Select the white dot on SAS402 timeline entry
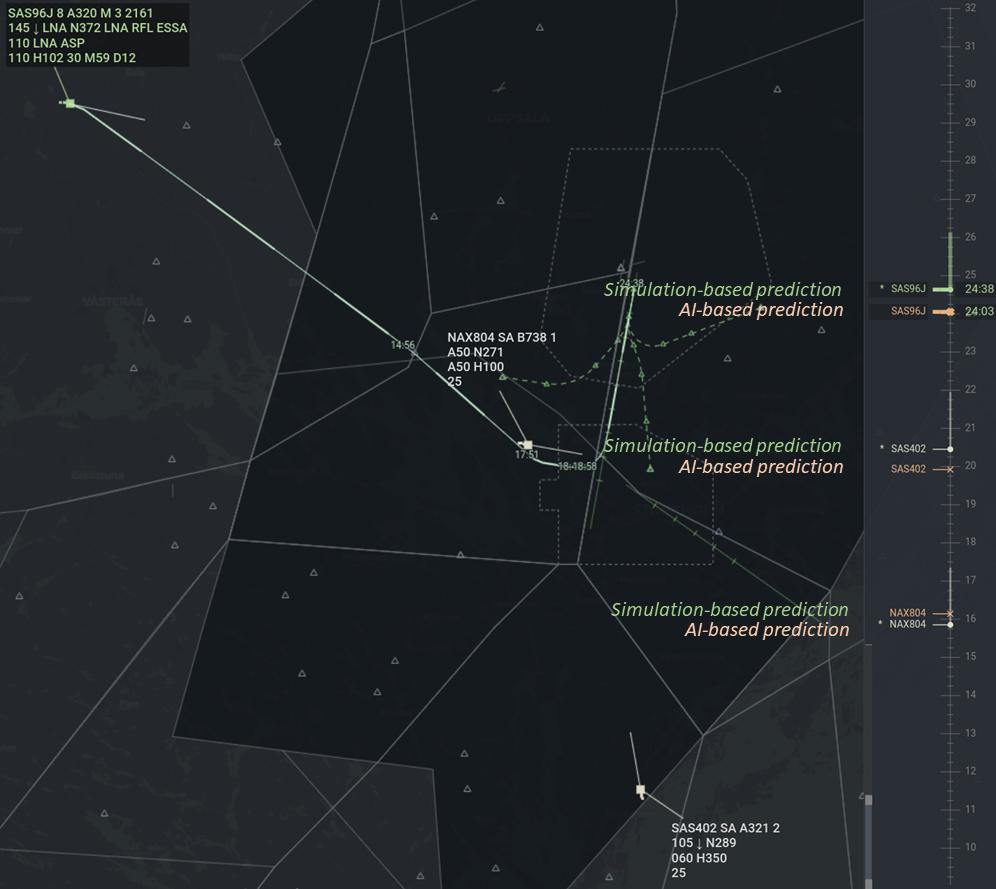 (950, 449)
